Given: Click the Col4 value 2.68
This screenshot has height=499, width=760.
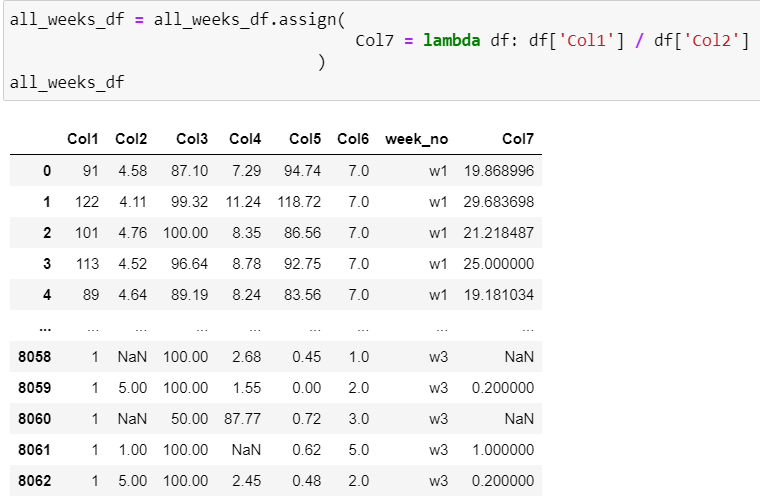Looking at the screenshot, I should click(x=246, y=357).
